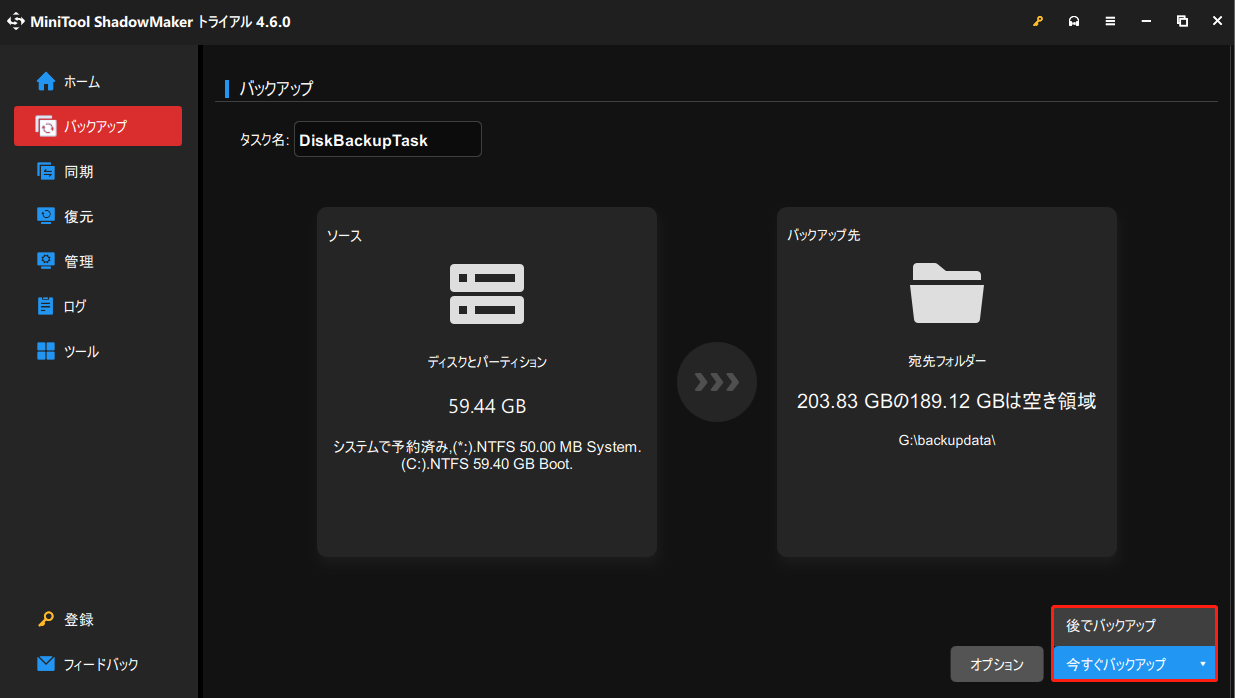
Task: Click the 宛先フォルダー label
Action: pos(946,361)
